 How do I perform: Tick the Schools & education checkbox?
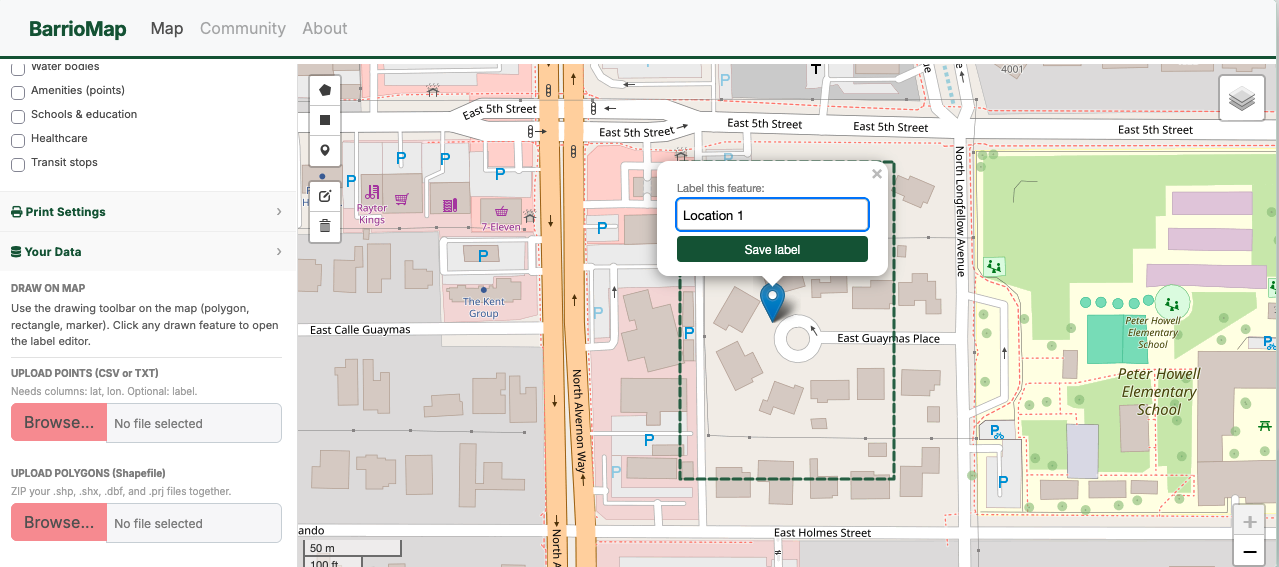coord(18,116)
